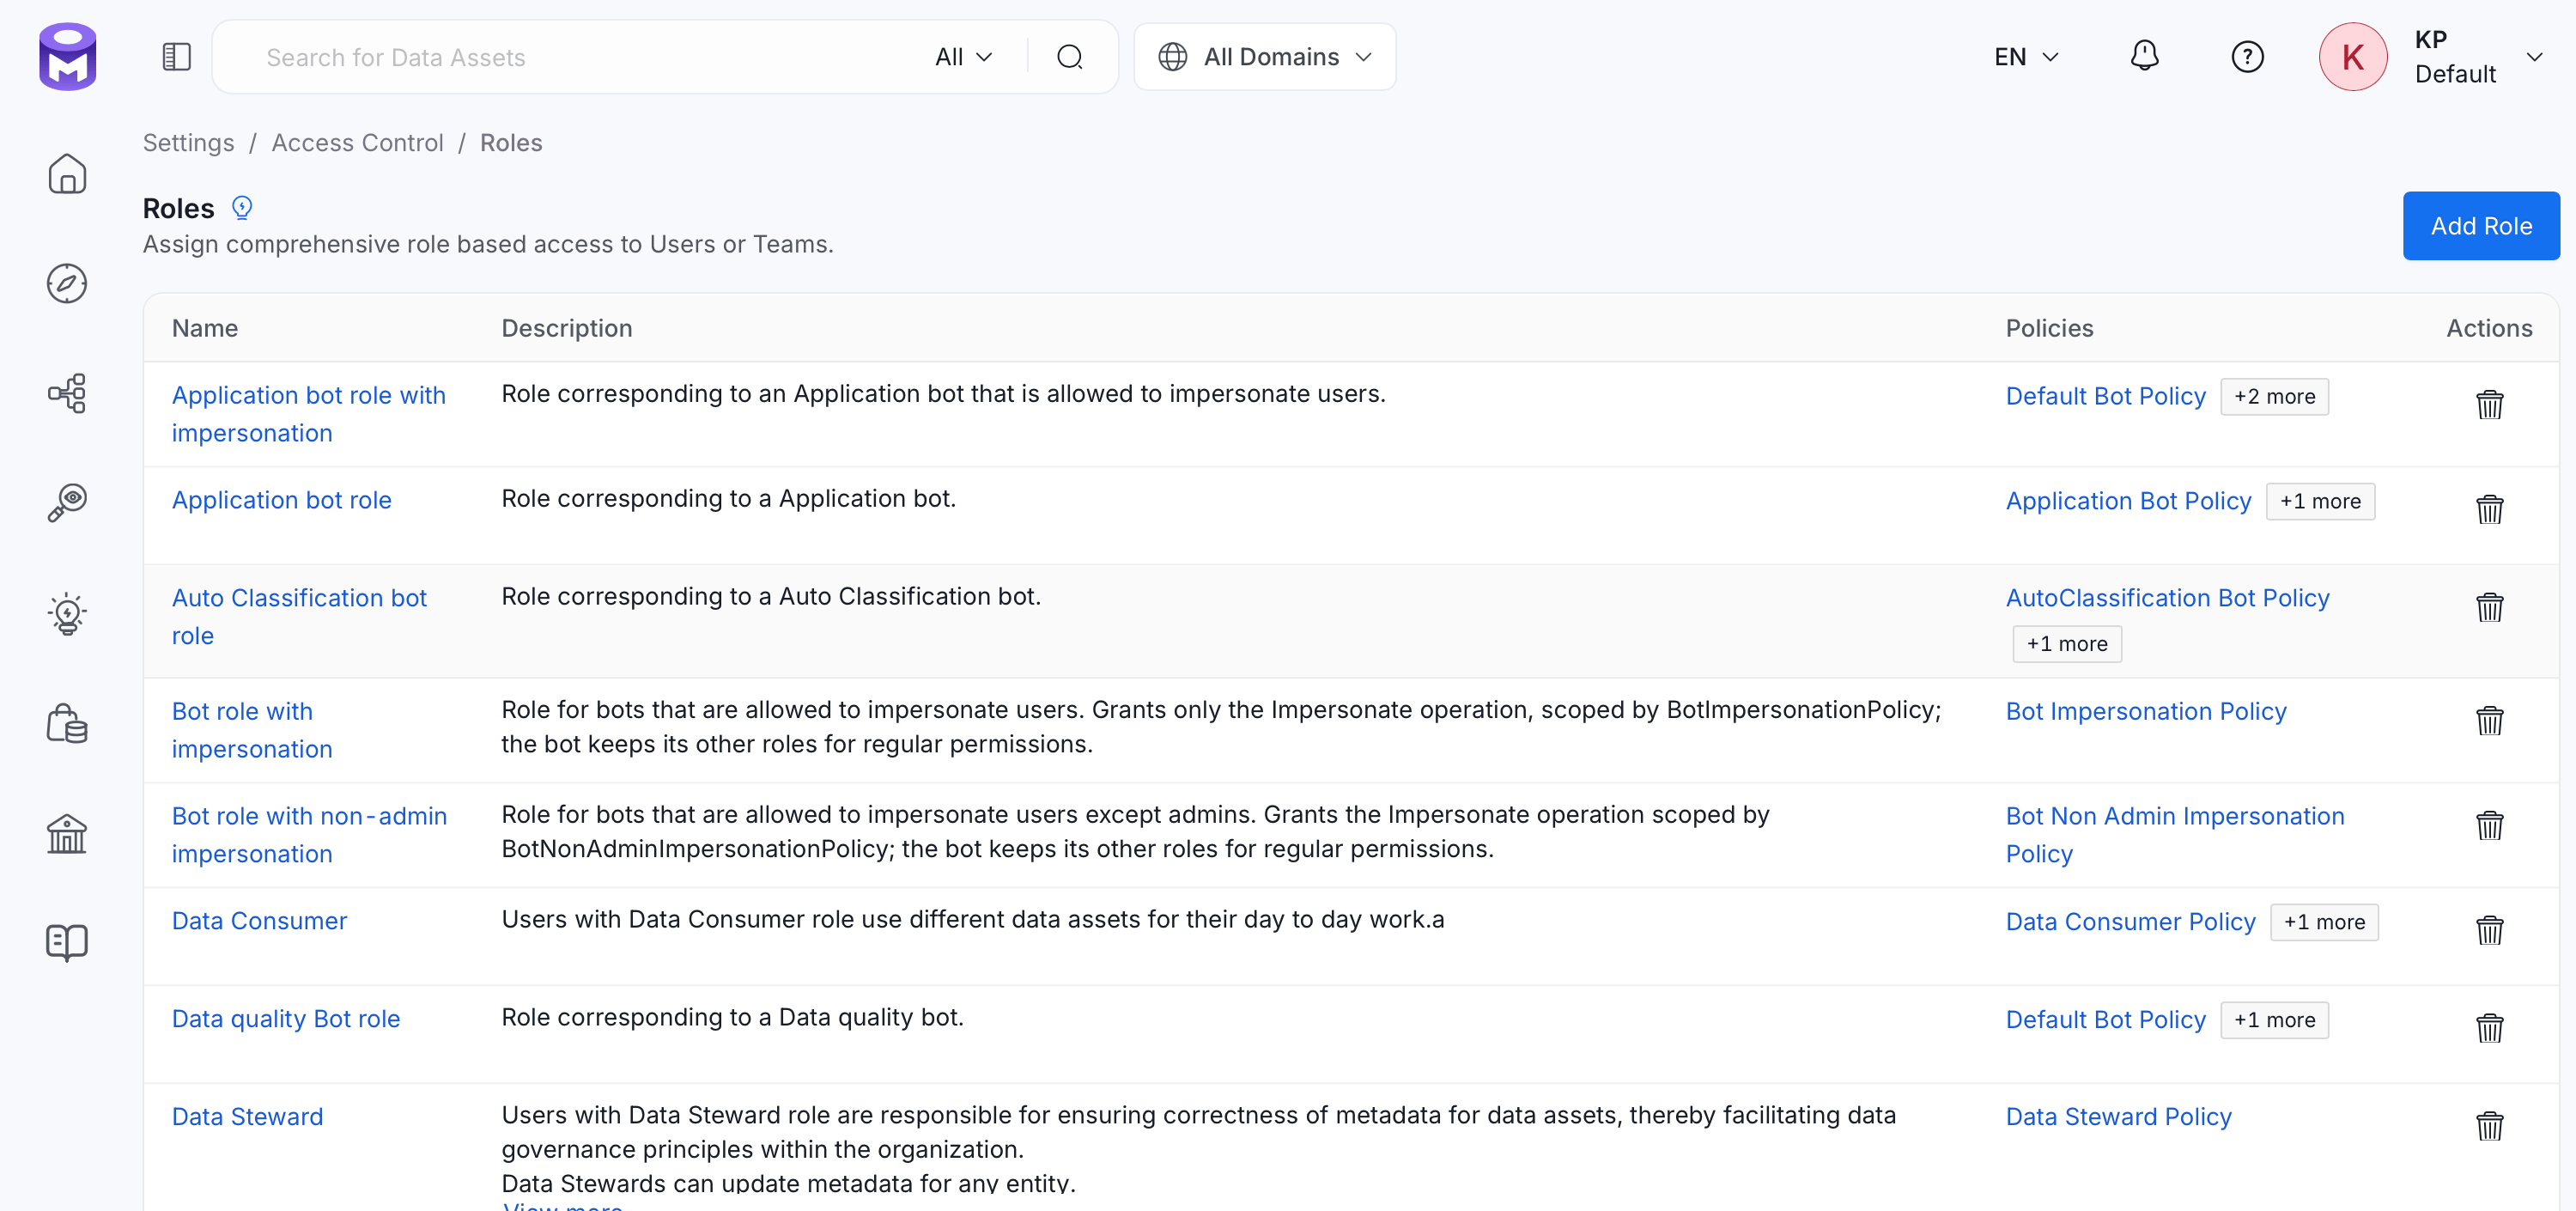The width and height of the screenshot is (2576, 1211).
Task: Delete the Data Steward role
Action: pos(2489,1126)
